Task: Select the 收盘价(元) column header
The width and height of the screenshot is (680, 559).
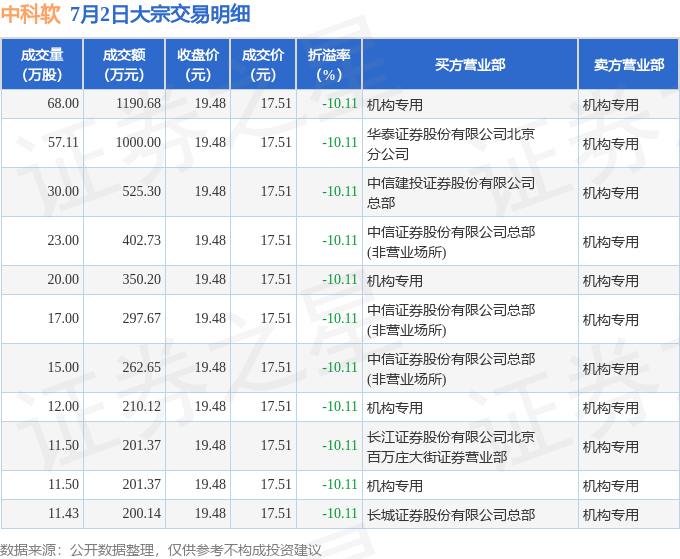Action: point(198,65)
